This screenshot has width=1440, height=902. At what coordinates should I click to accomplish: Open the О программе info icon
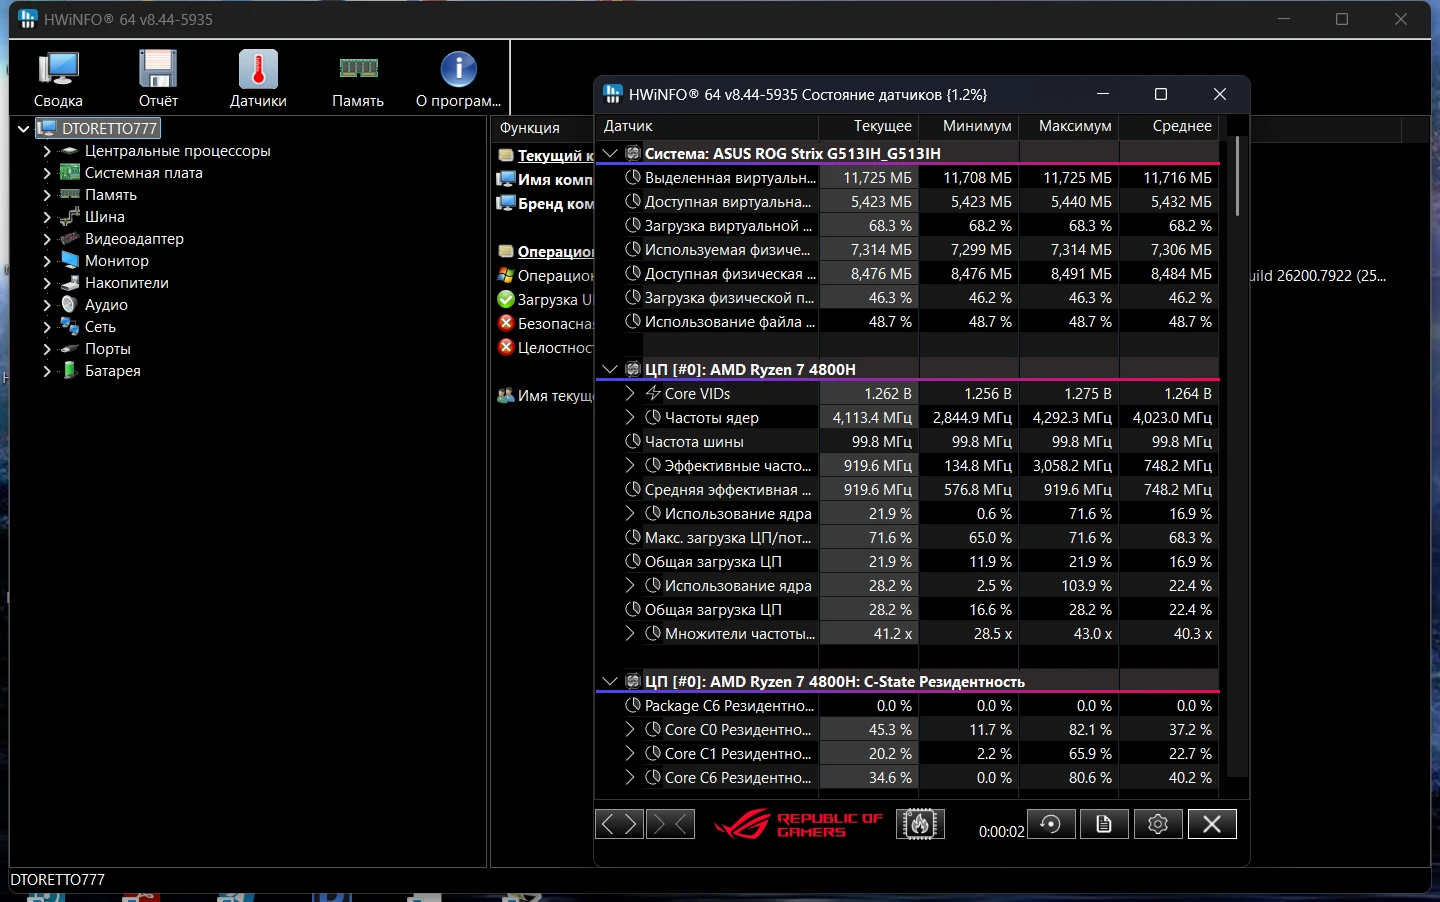[458, 79]
